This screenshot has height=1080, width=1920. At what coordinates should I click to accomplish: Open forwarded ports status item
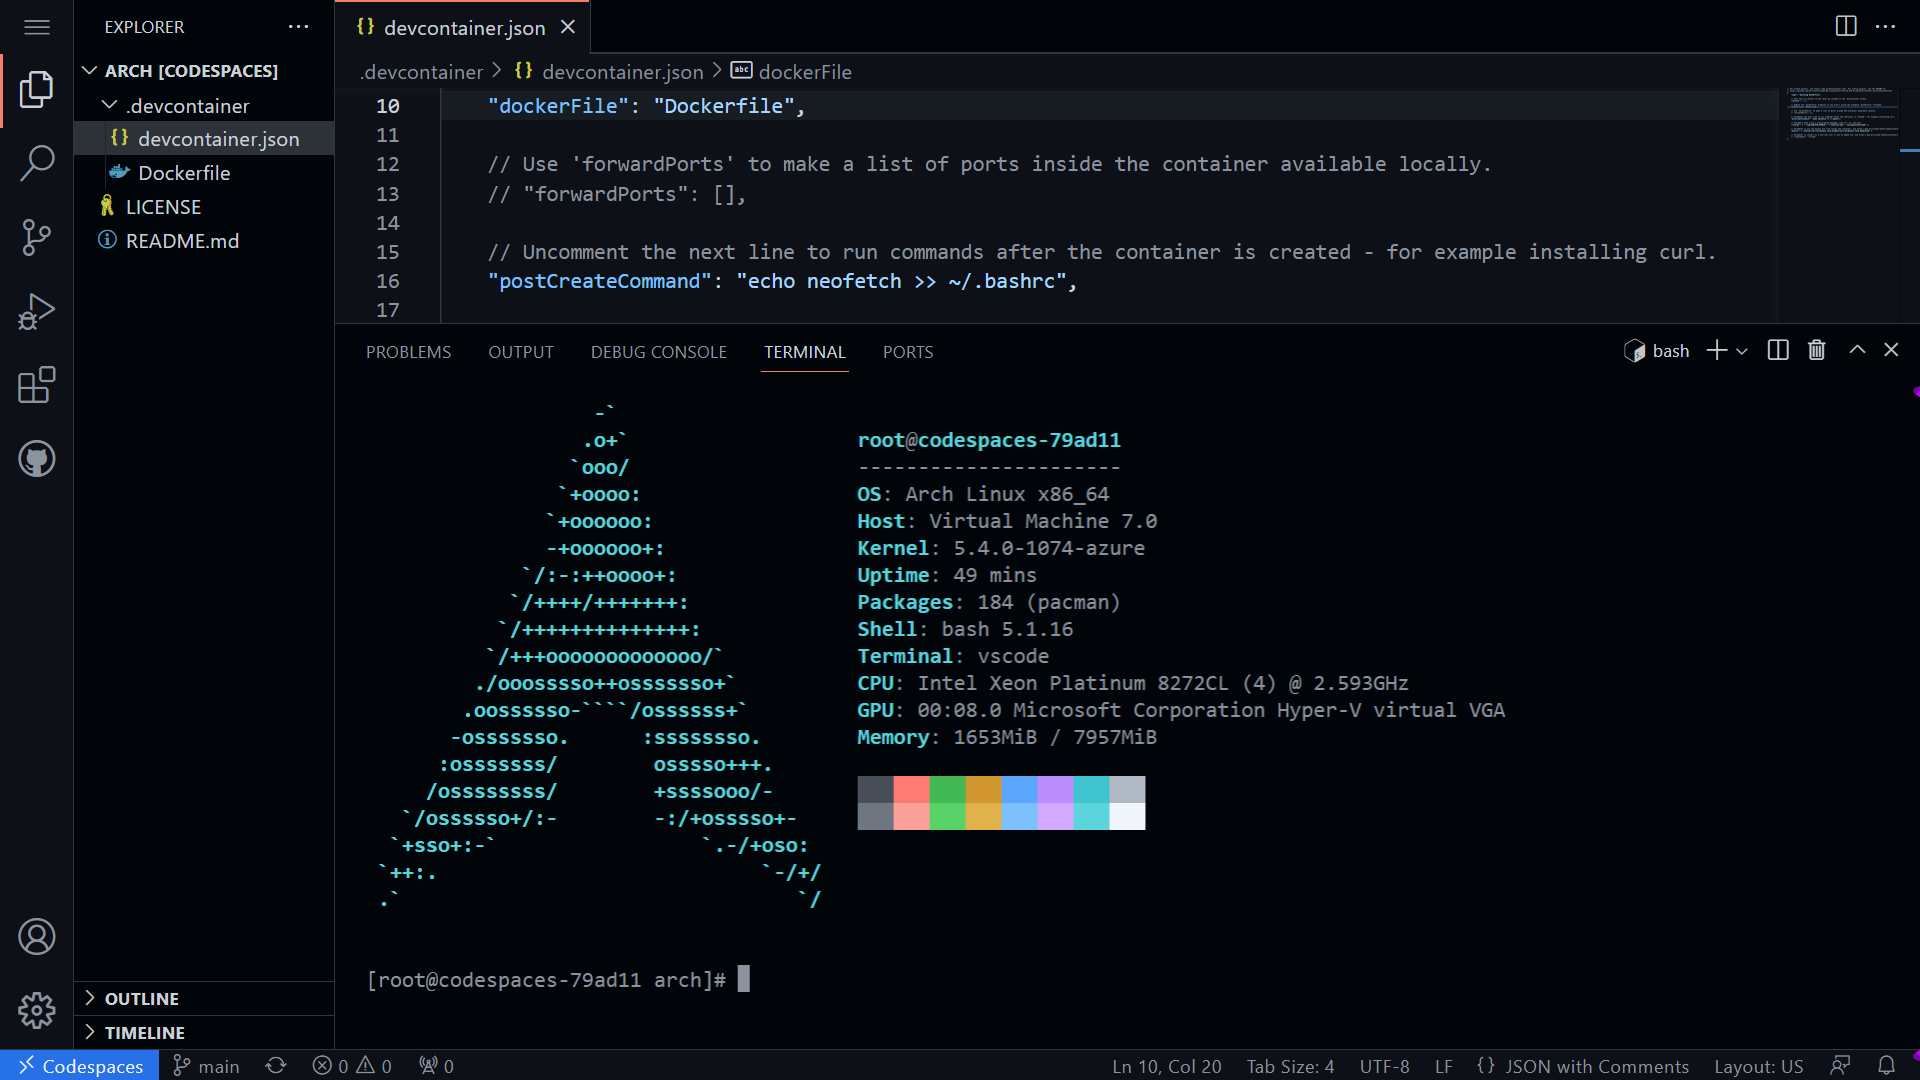point(436,1066)
